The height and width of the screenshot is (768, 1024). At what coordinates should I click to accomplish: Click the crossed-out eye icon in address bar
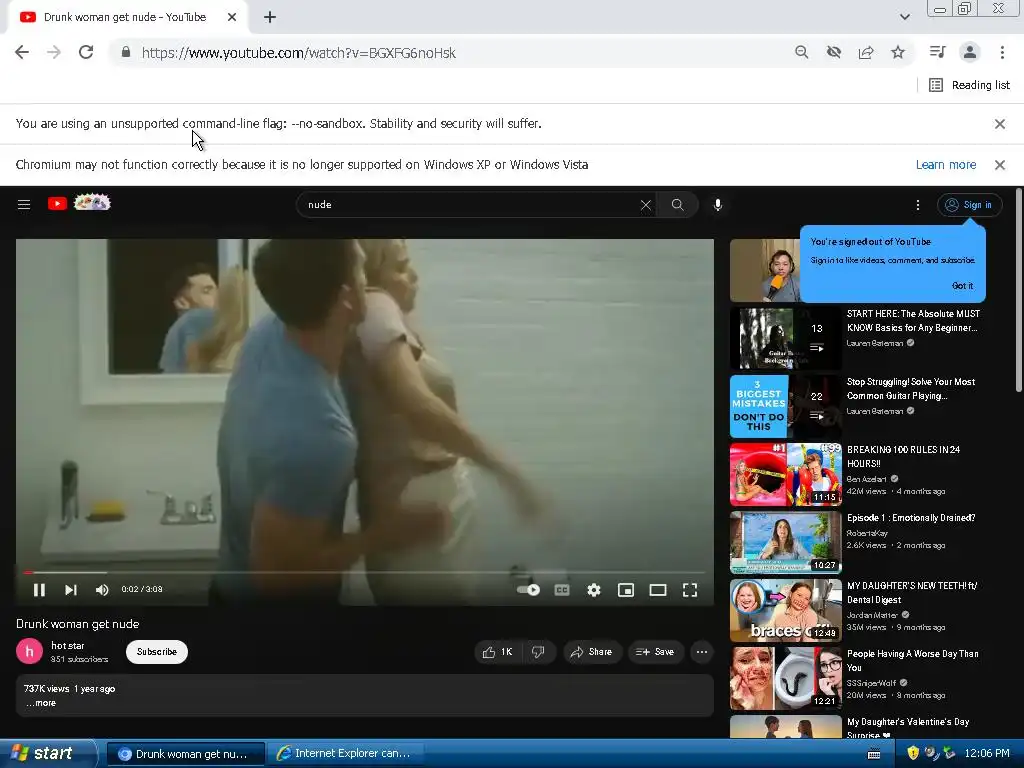tap(833, 52)
